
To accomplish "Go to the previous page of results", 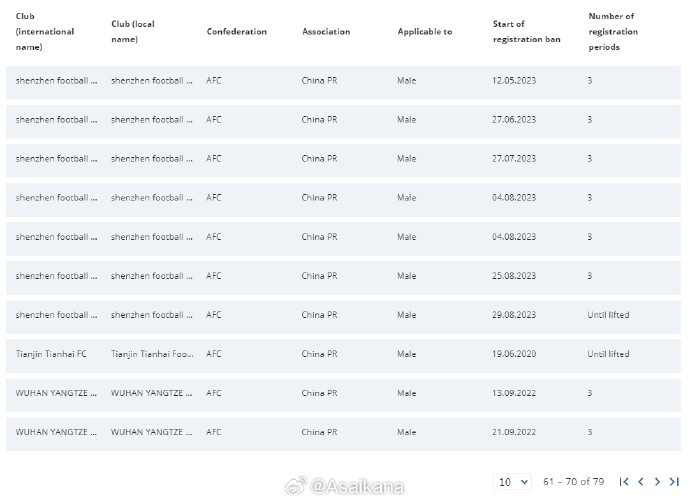I will pyautogui.click(x=641, y=482).
